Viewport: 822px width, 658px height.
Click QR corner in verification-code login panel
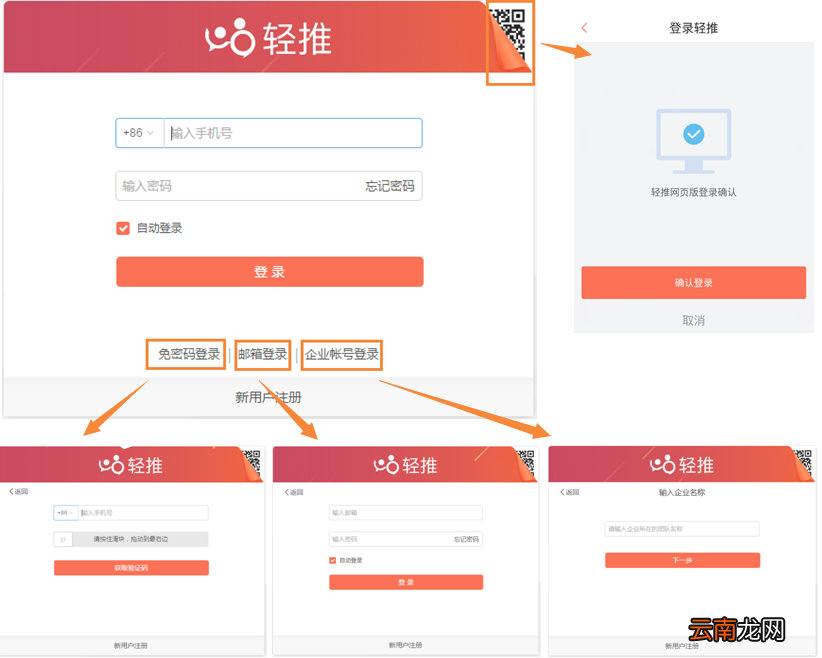click(252, 465)
